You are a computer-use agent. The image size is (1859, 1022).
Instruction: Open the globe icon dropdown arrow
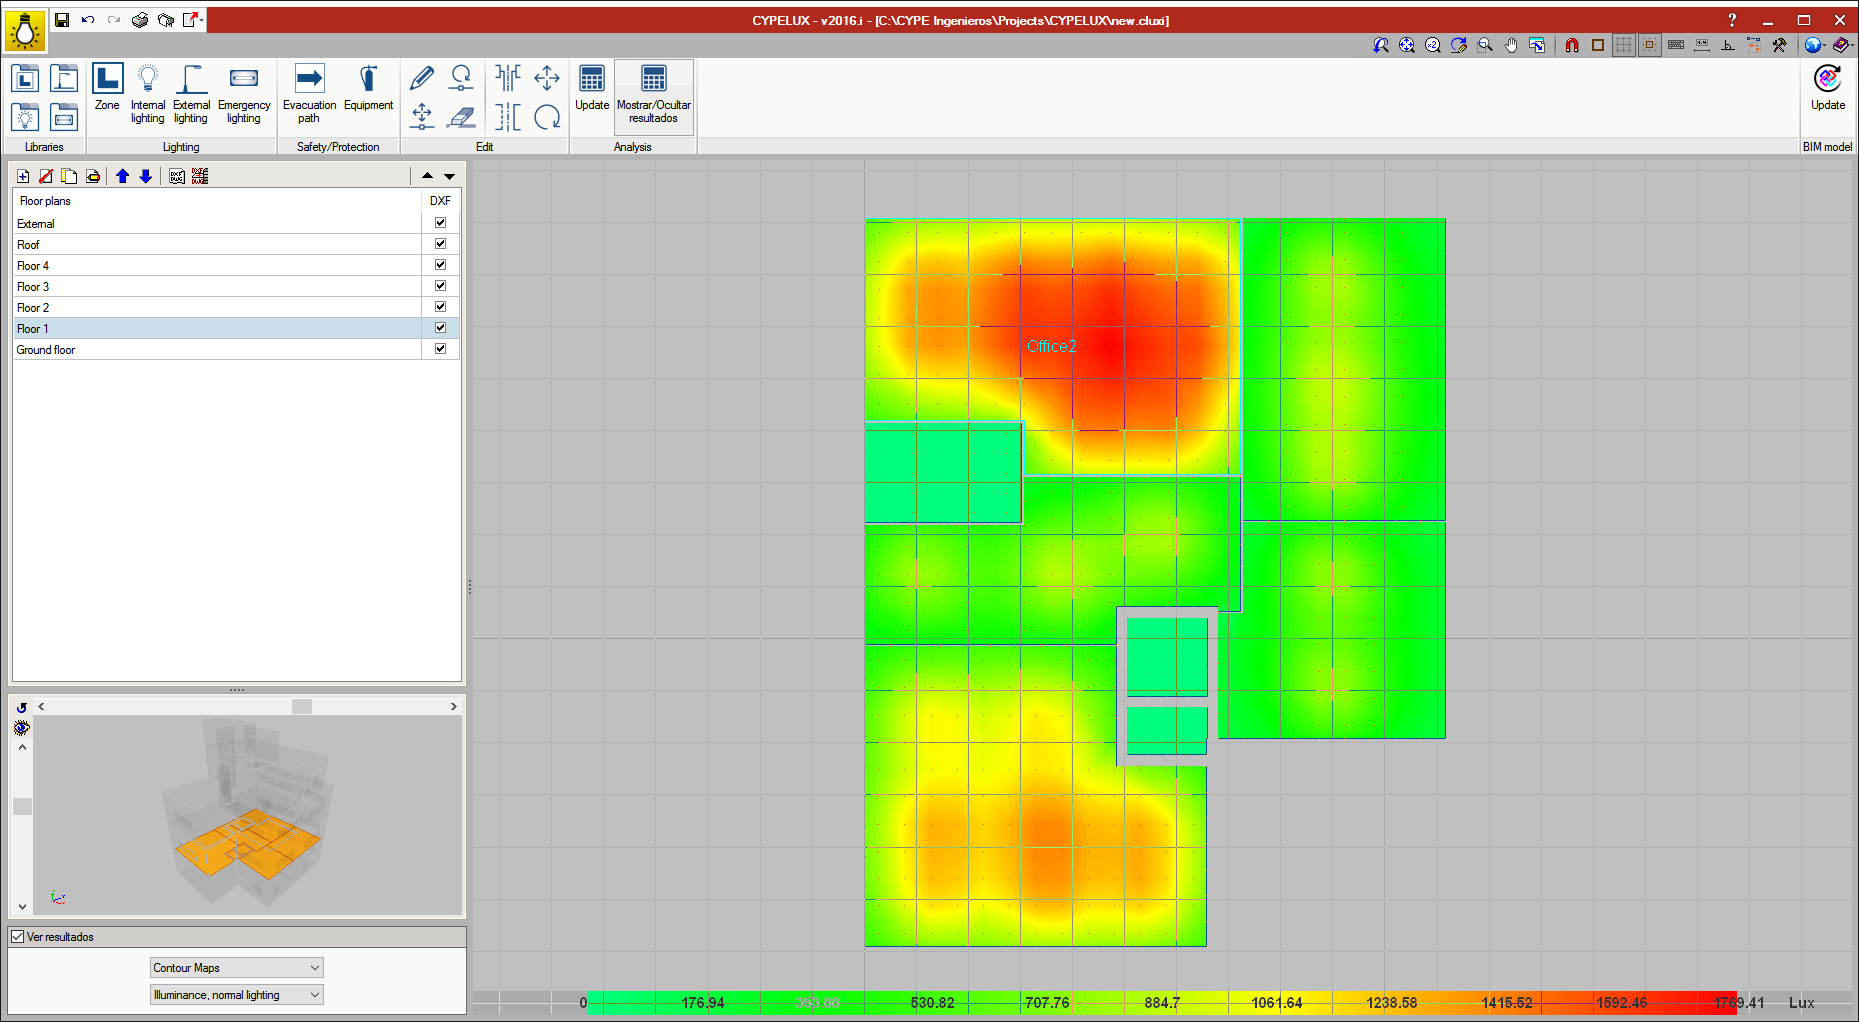point(1825,45)
